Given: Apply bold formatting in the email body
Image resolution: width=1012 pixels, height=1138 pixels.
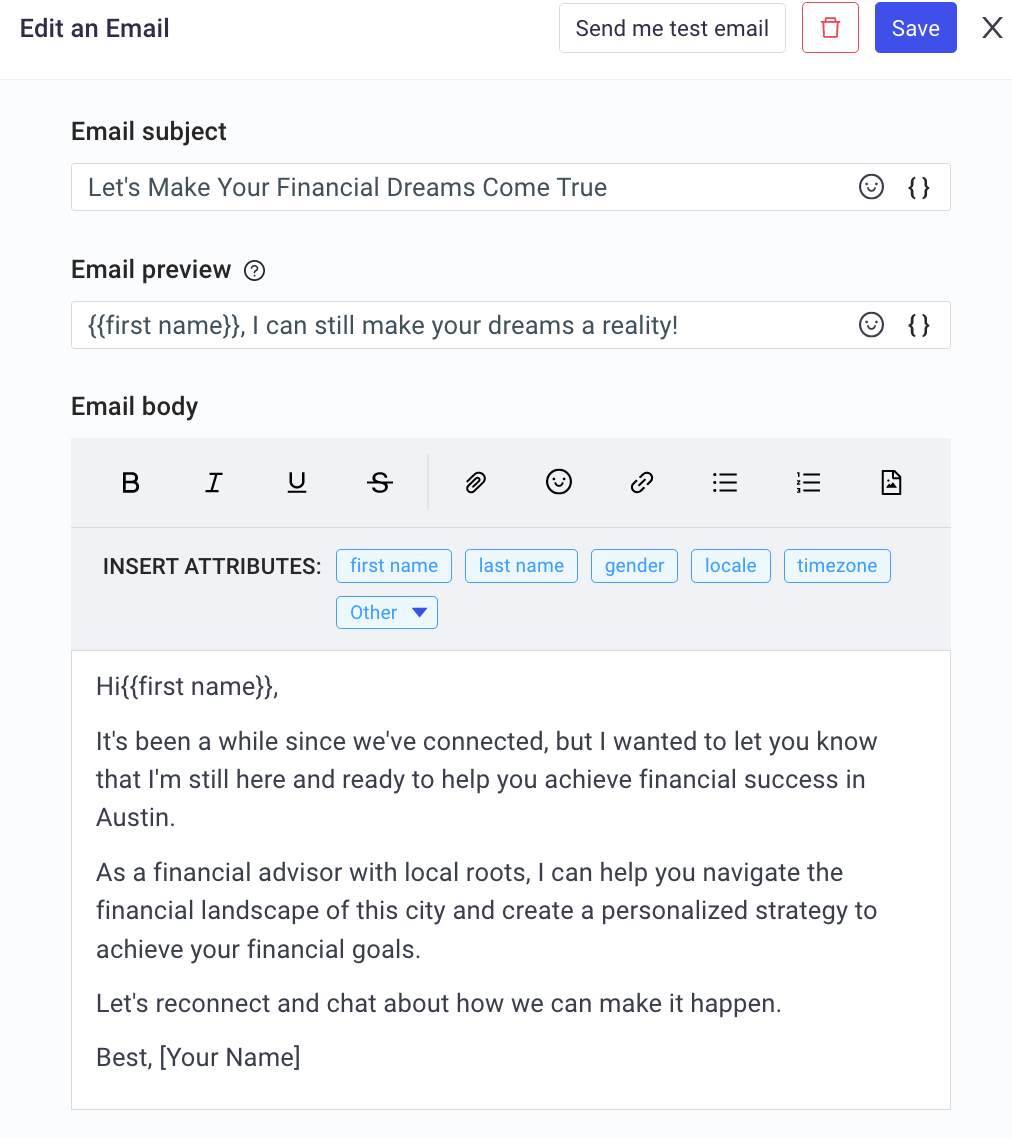Looking at the screenshot, I should click(x=130, y=482).
